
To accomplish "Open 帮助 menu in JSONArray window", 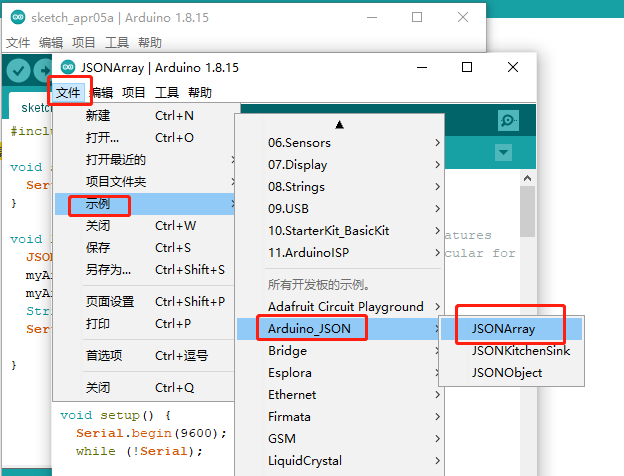I will point(200,93).
